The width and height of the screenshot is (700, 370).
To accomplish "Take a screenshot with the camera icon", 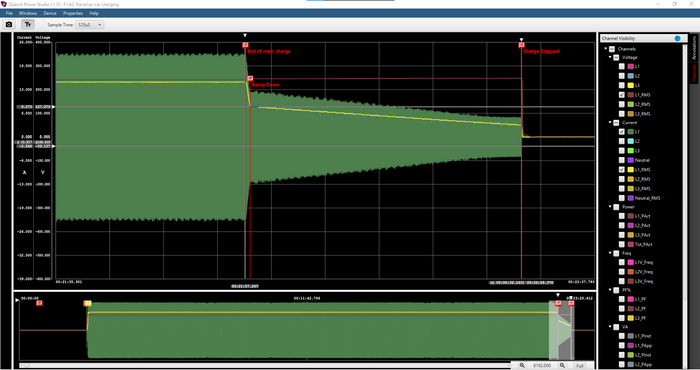I will point(8,25).
